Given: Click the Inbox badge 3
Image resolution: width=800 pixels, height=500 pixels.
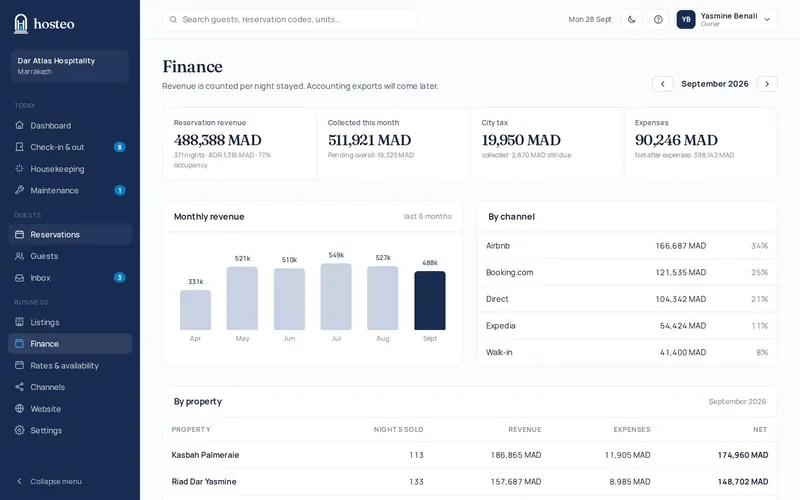Looking at the screenshot, I should (x=119, y=278).
